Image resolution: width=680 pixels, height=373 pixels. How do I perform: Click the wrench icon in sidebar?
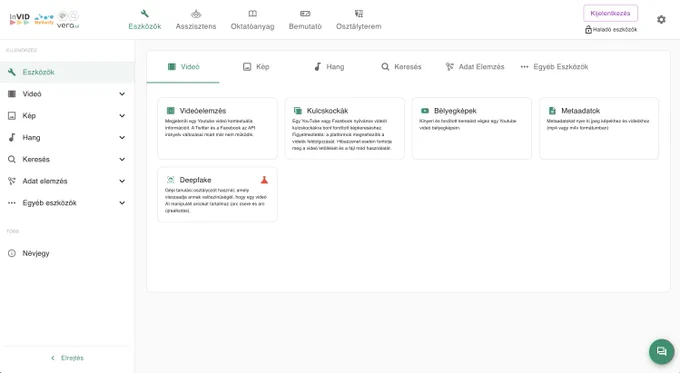point(12,72)
